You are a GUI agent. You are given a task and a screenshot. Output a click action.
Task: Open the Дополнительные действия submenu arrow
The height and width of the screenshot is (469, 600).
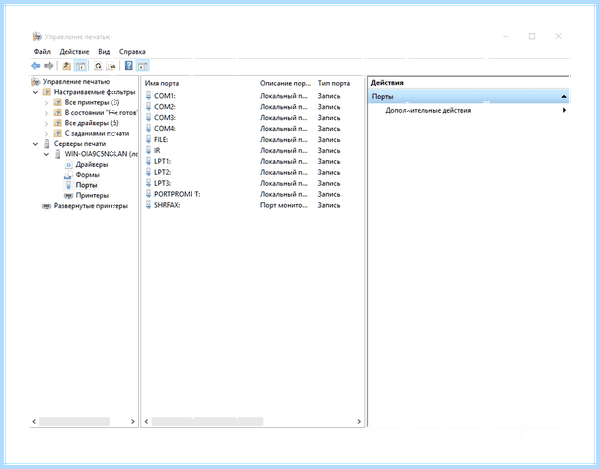coord(564,110)
